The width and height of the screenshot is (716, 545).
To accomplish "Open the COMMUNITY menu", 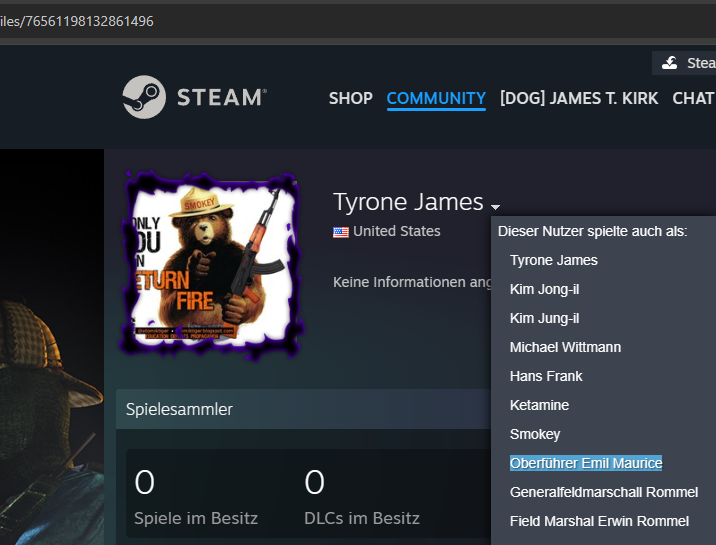I will 436,98.
